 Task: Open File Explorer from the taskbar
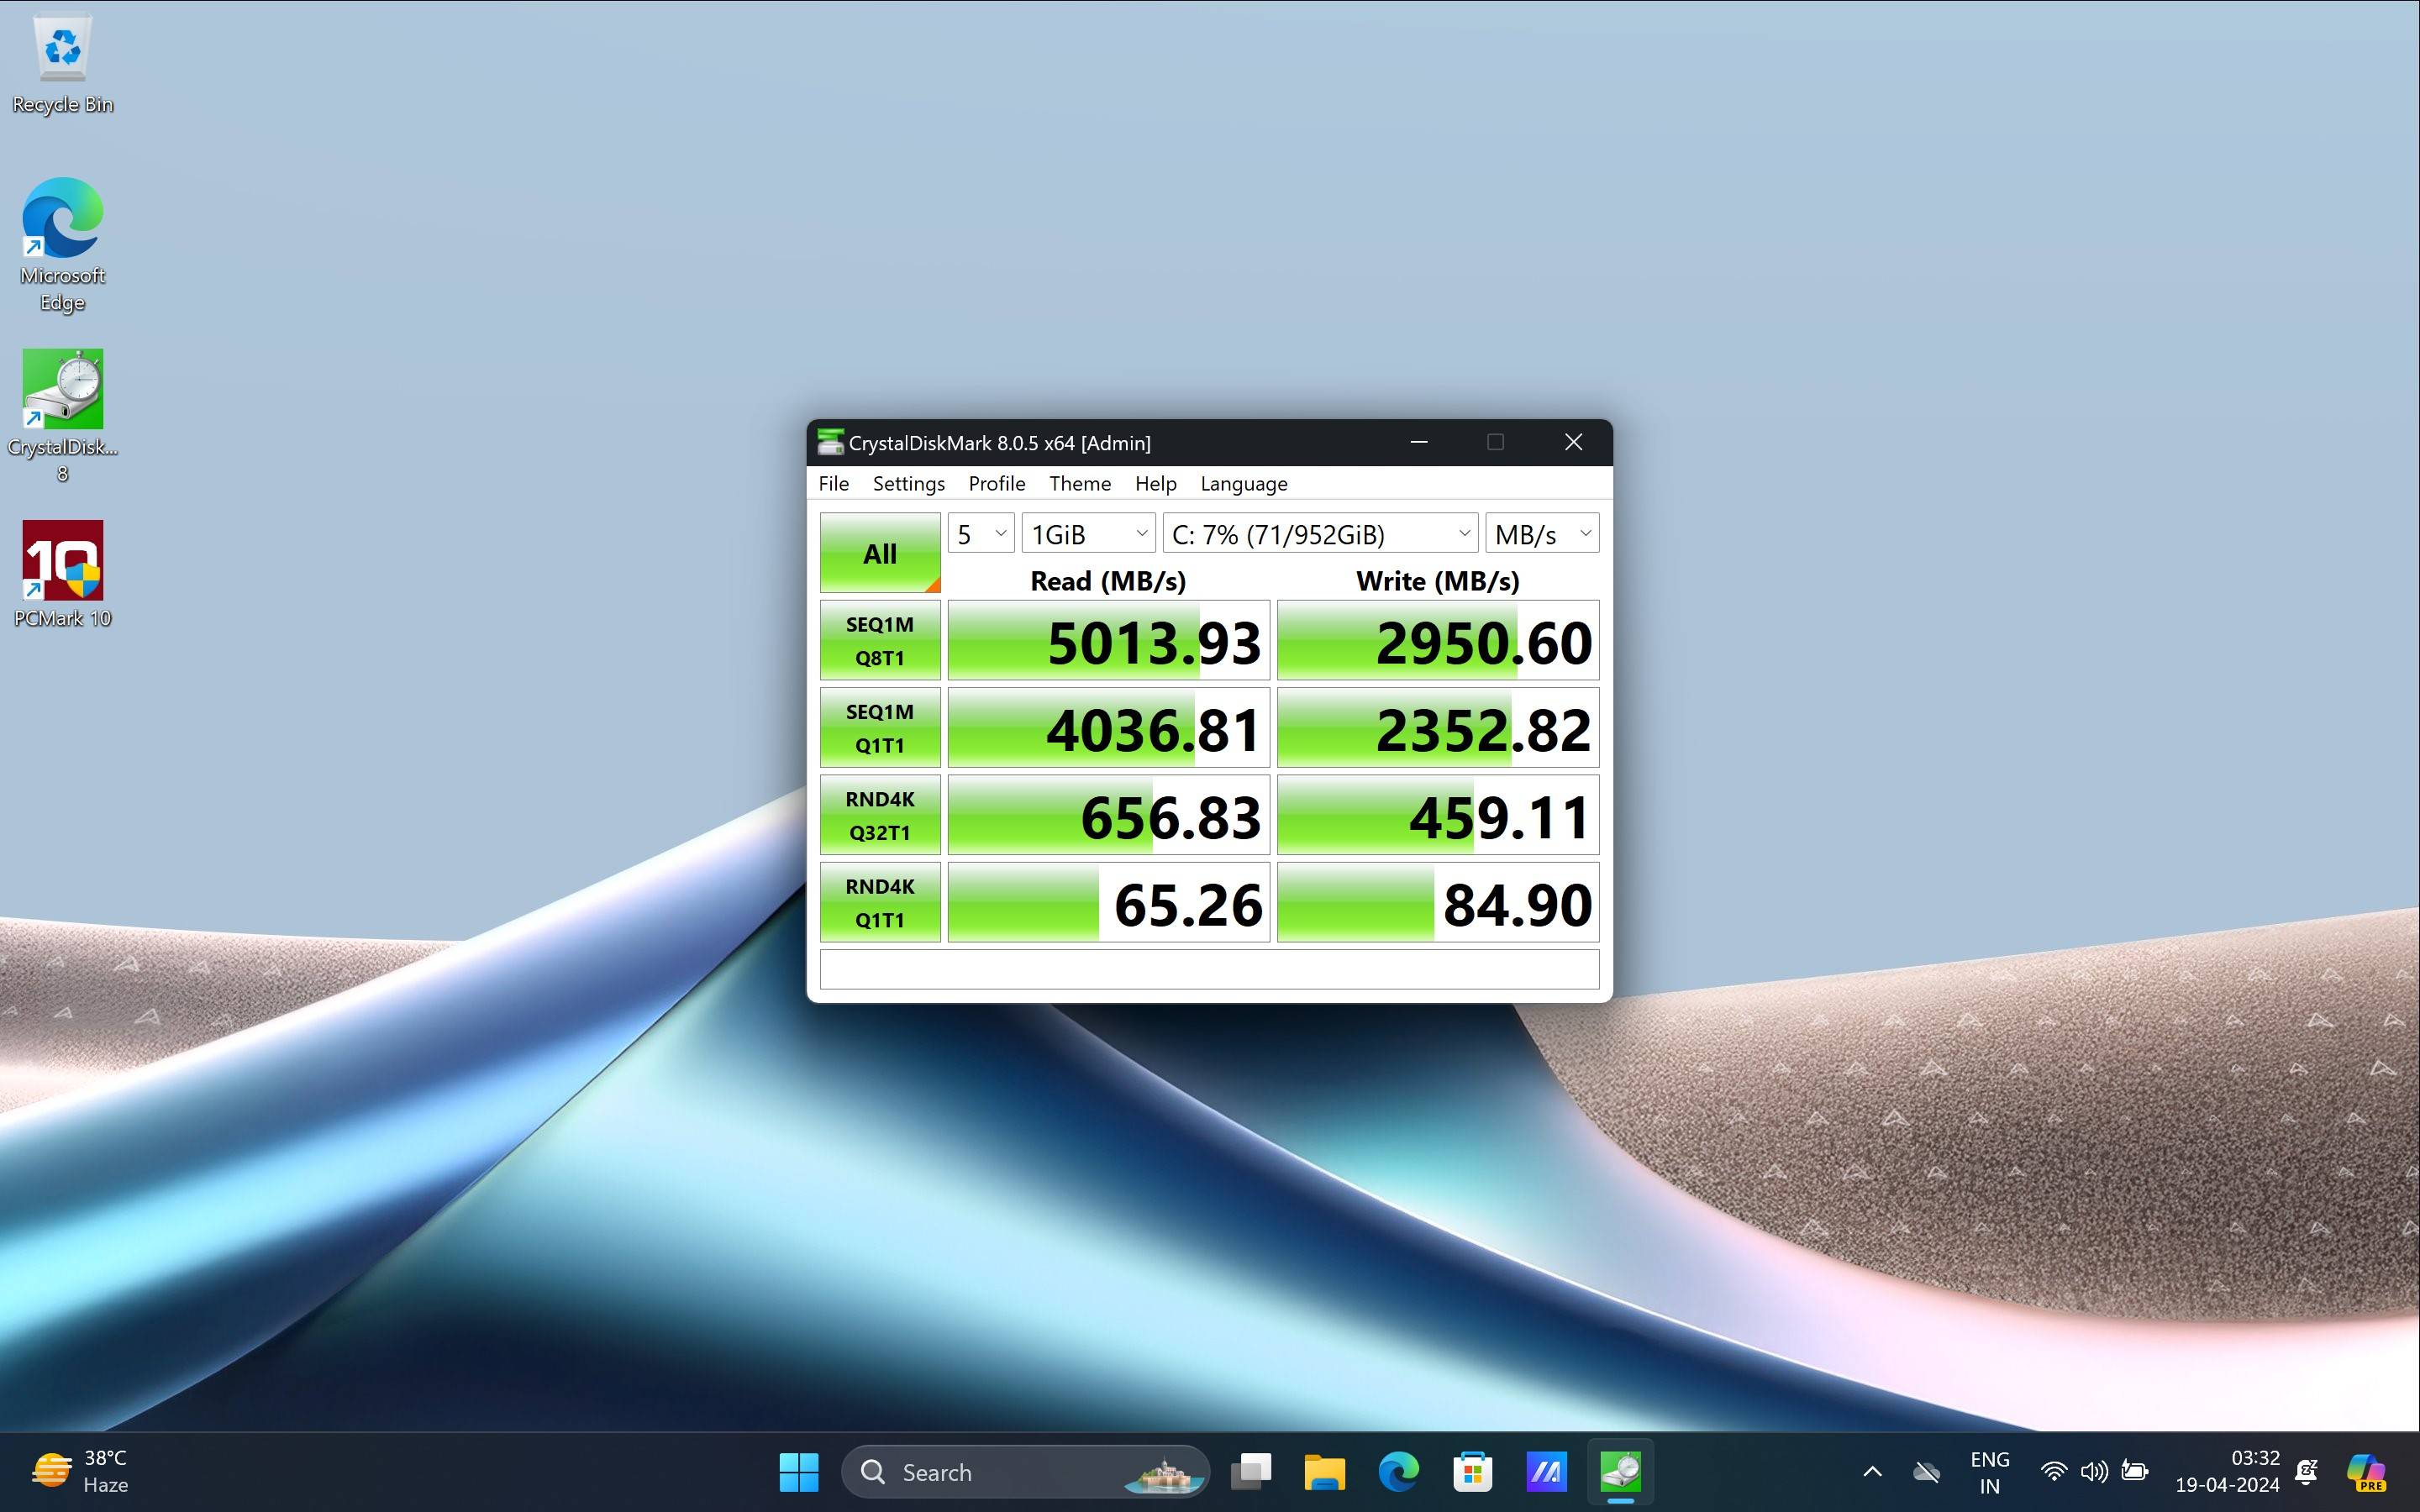pyautogui.click(x=1324, y=1471)
